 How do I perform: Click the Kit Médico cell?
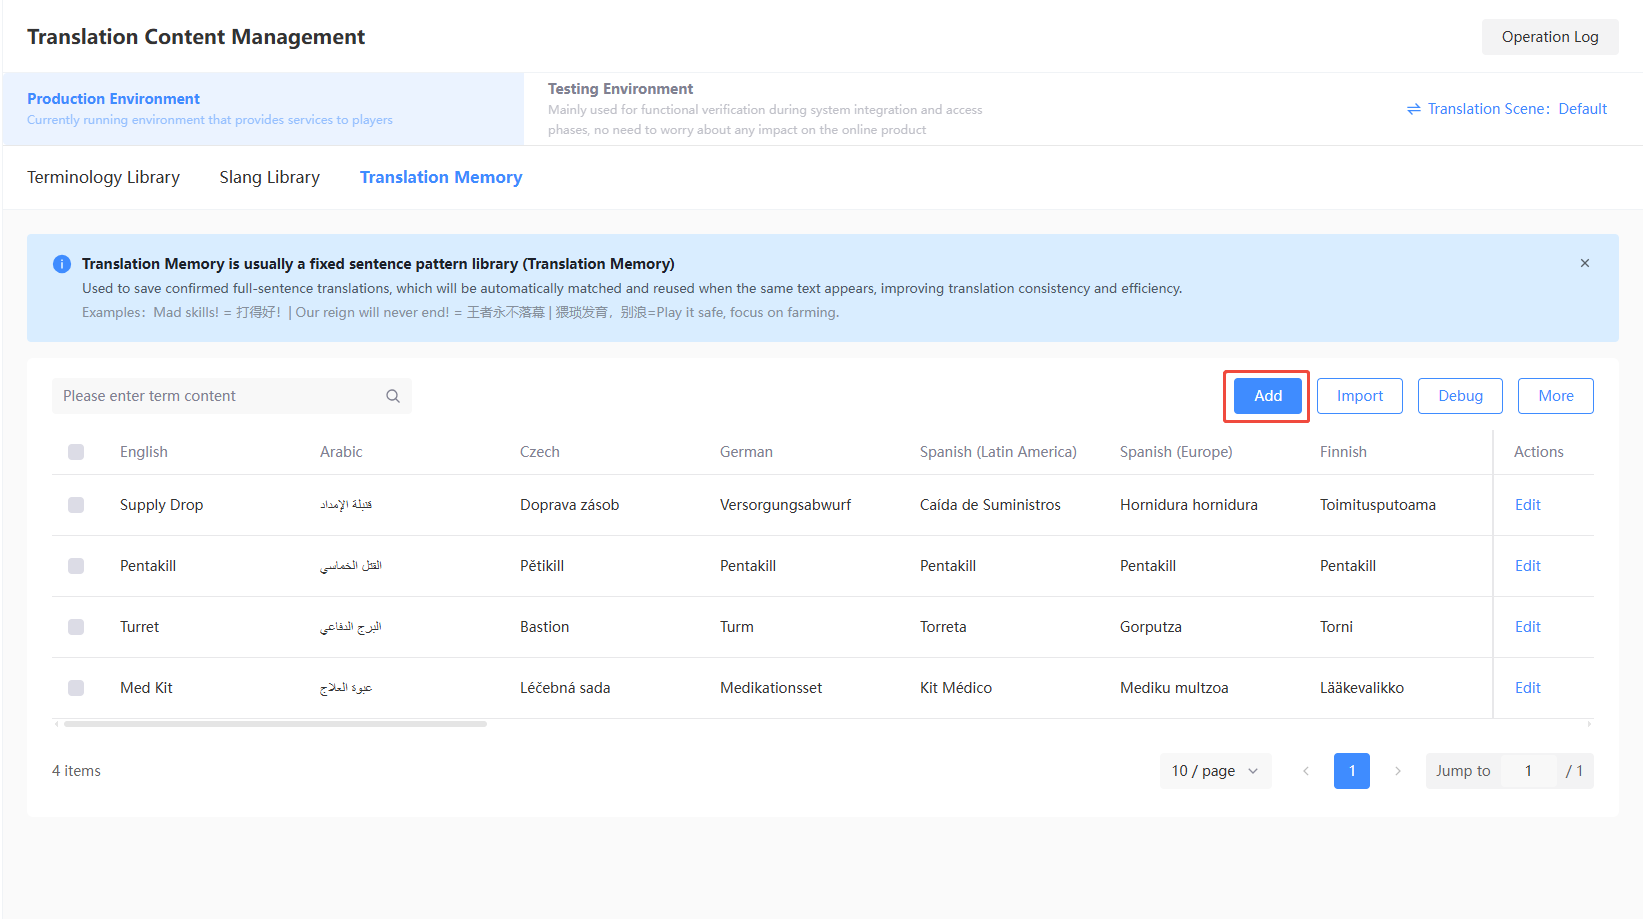point(956,688)
